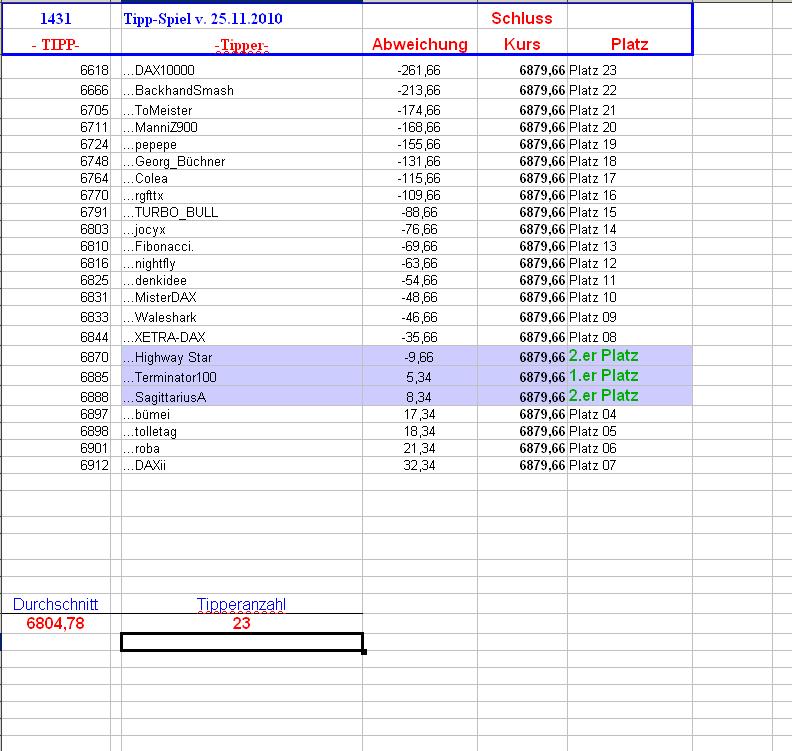Select the rgfttx tipper cell
Screen dimensions: 792x751
242,195
